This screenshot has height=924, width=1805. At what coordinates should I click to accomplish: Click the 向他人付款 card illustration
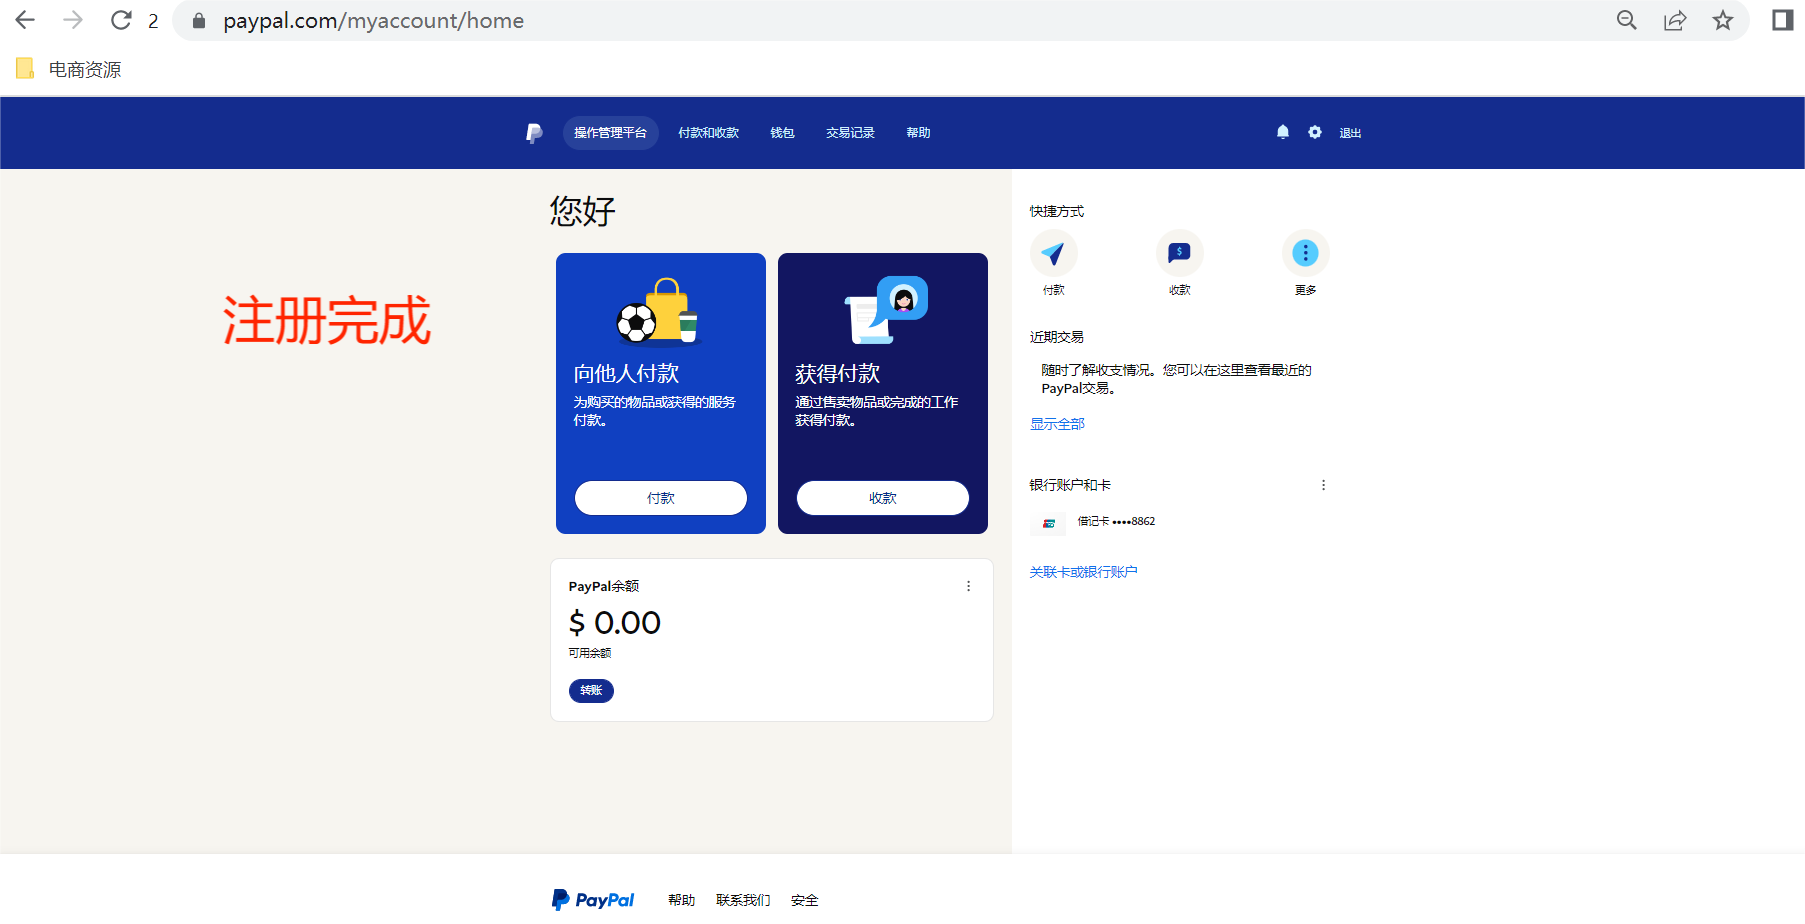point(658,311)
